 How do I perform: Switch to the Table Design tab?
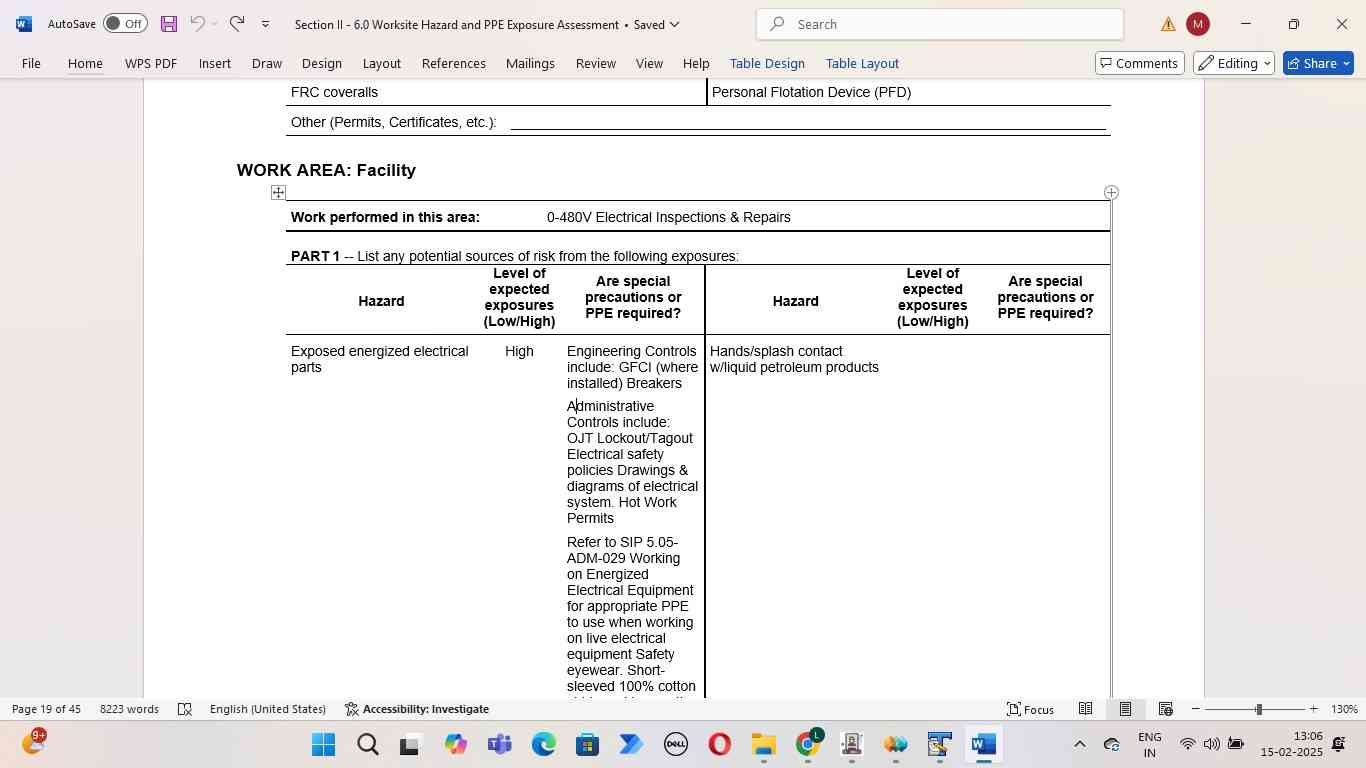(767, 63)
